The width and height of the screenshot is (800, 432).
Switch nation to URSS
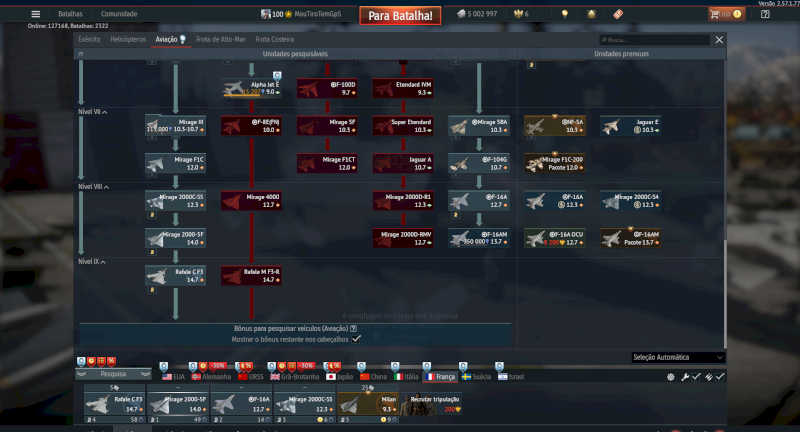[x=251, y=377]
